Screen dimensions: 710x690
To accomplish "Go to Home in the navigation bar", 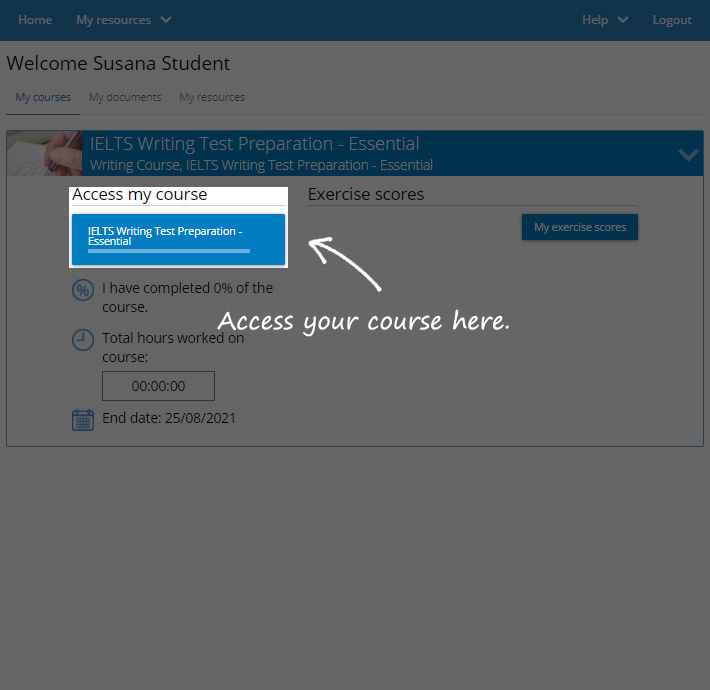I will tap(35, 20).
